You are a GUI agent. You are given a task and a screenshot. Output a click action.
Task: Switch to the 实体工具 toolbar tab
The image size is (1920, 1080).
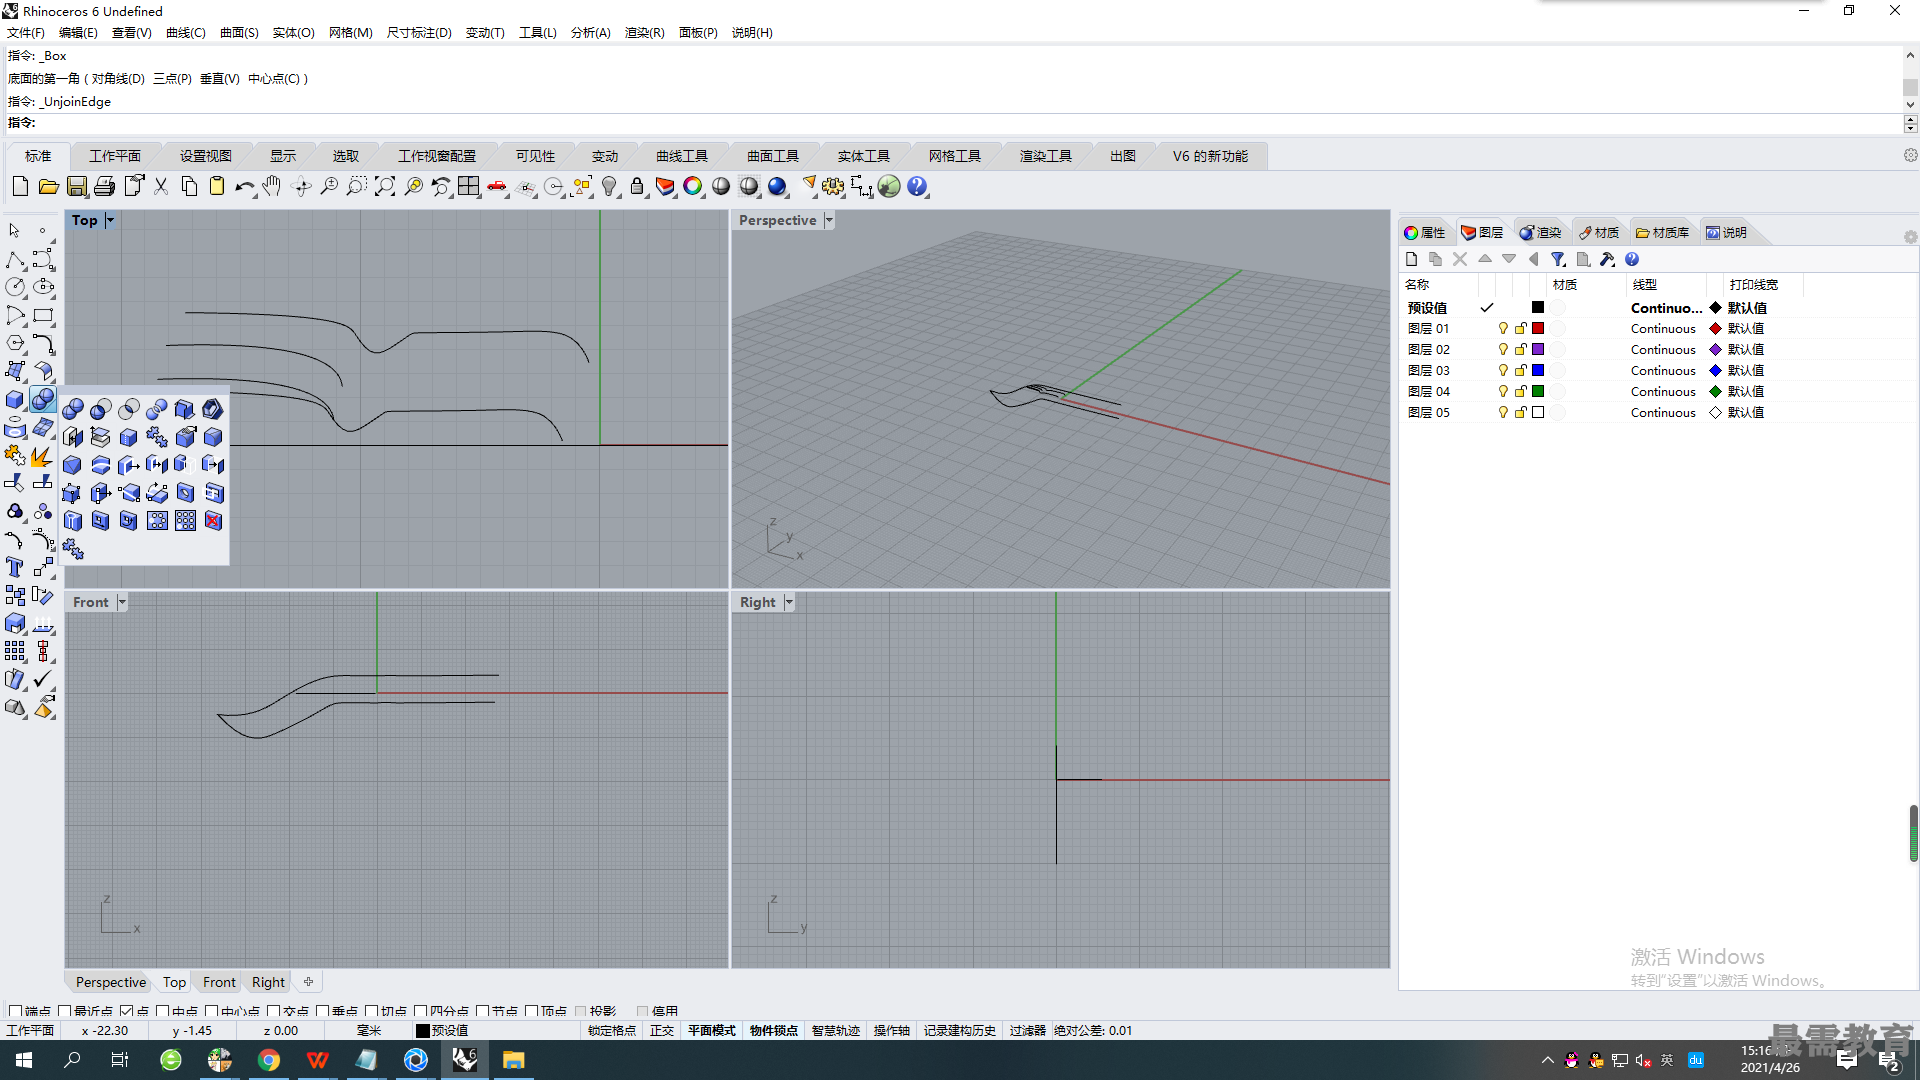point(864,156)
